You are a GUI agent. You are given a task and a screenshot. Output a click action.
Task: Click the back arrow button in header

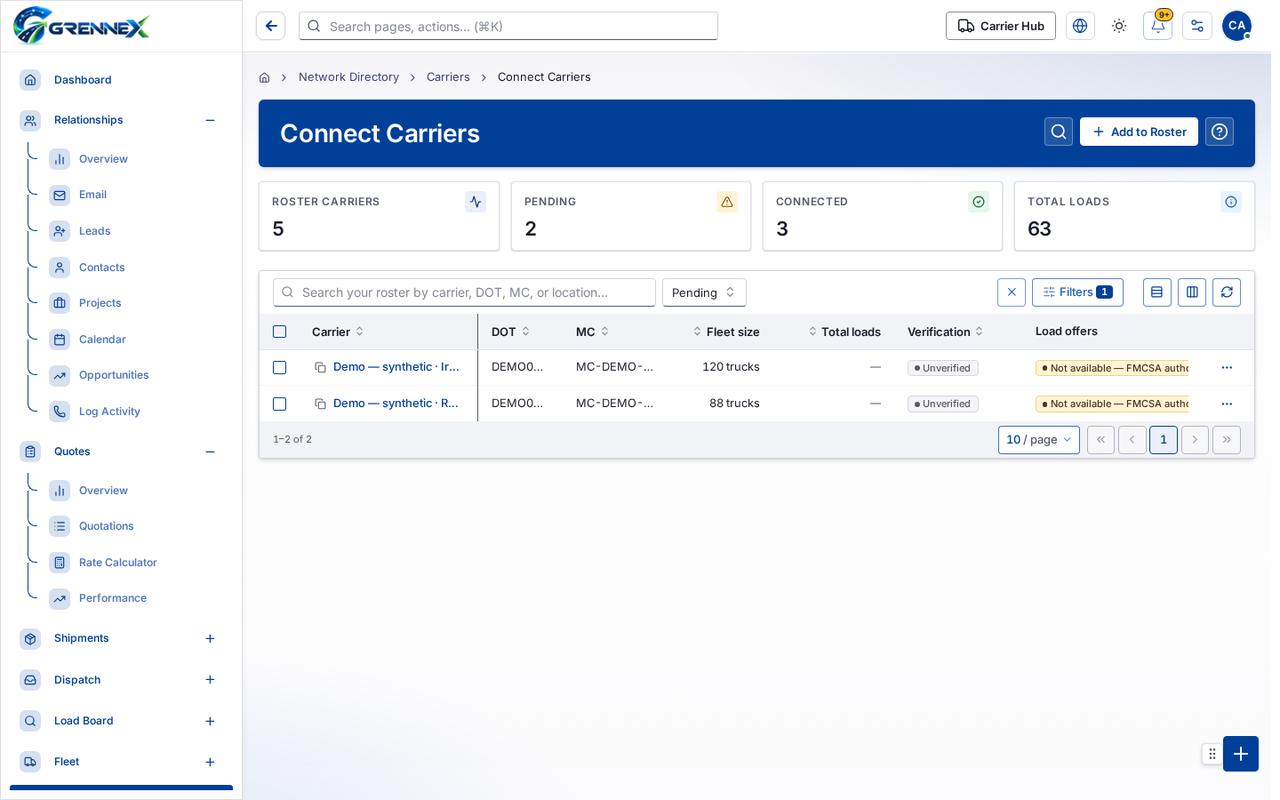pyautogui.click(x=271, y=26)
